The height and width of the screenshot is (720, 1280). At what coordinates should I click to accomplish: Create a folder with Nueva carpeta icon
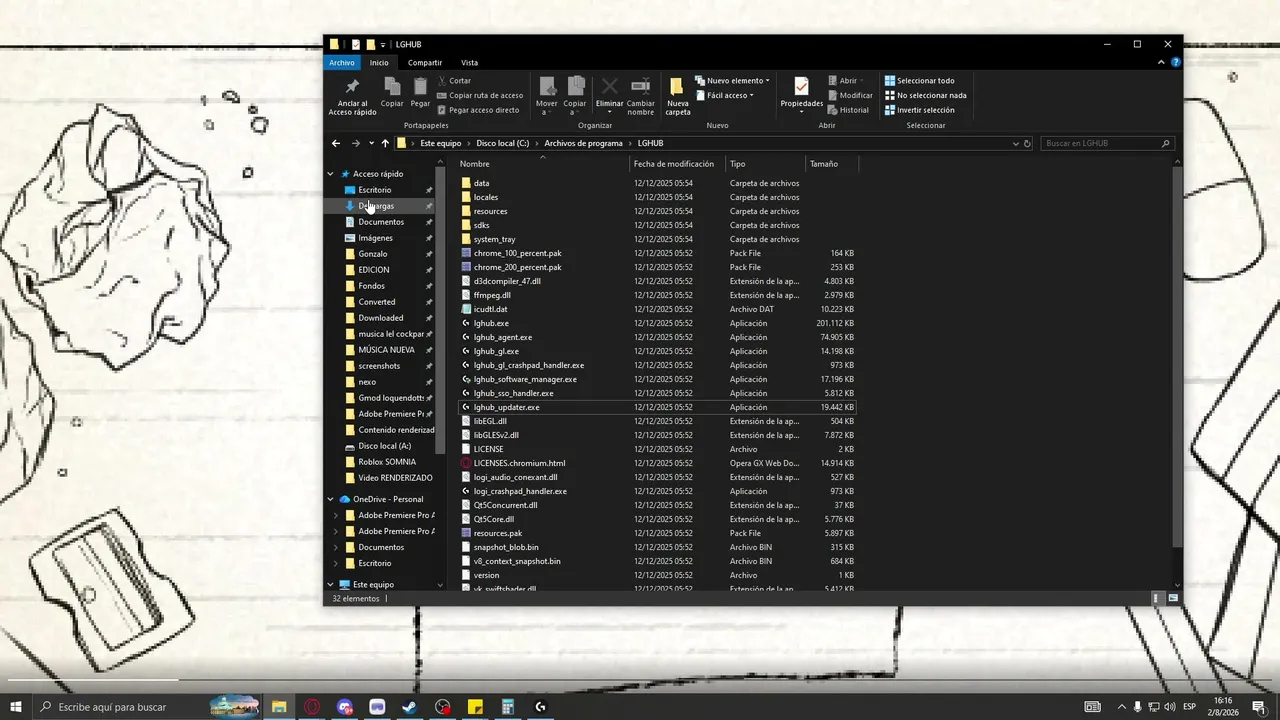[x=677, y=87]
